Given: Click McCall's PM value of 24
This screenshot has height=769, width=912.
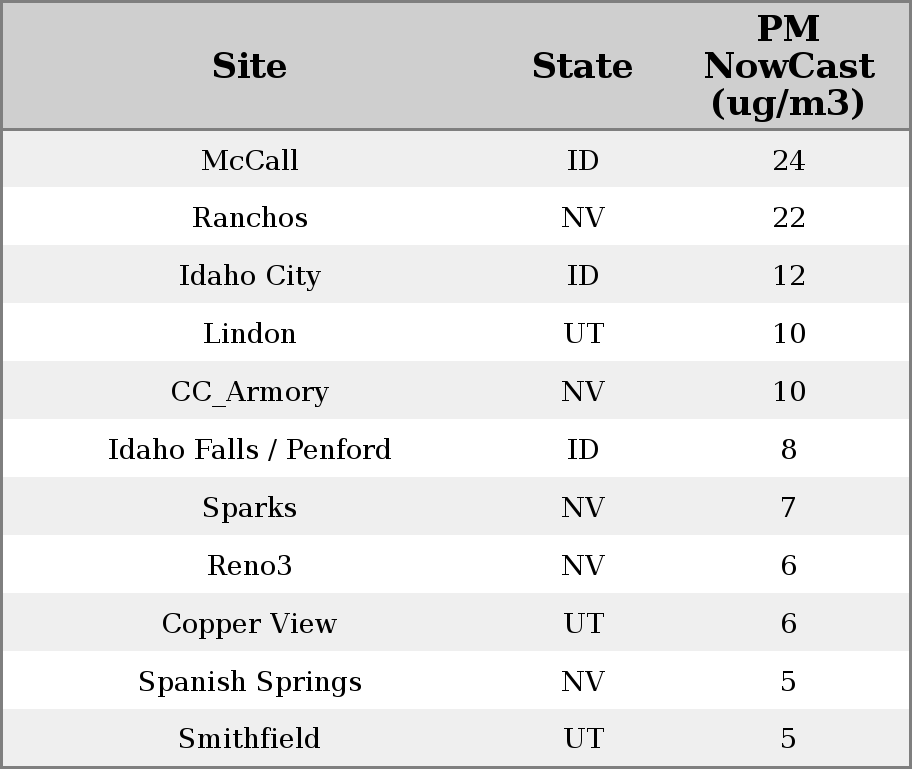Looking at the screenshot, I should (x=788, y=161).
